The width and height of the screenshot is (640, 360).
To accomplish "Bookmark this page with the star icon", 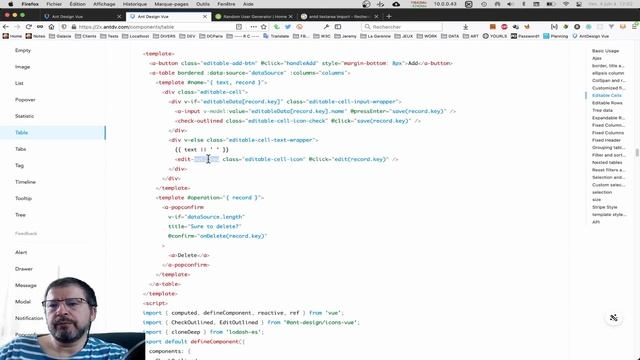I will pos(264,27).
